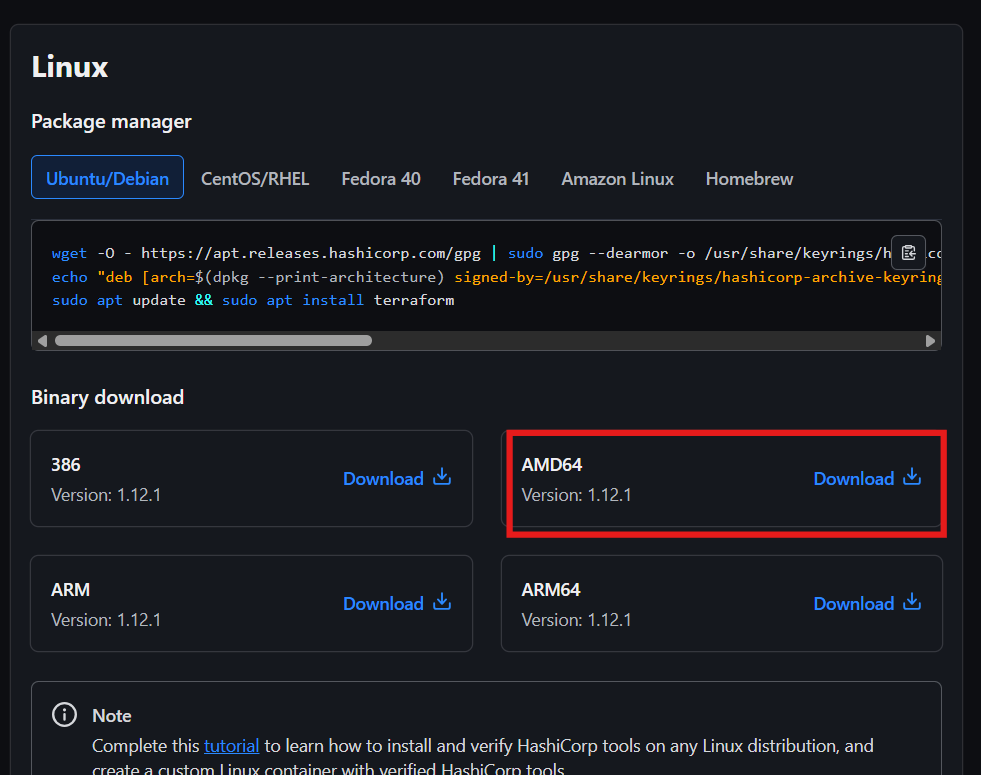The height and width of the screenshot is (775, 981).
Task: Click the info icon beside Note
Action: (64, 714)
